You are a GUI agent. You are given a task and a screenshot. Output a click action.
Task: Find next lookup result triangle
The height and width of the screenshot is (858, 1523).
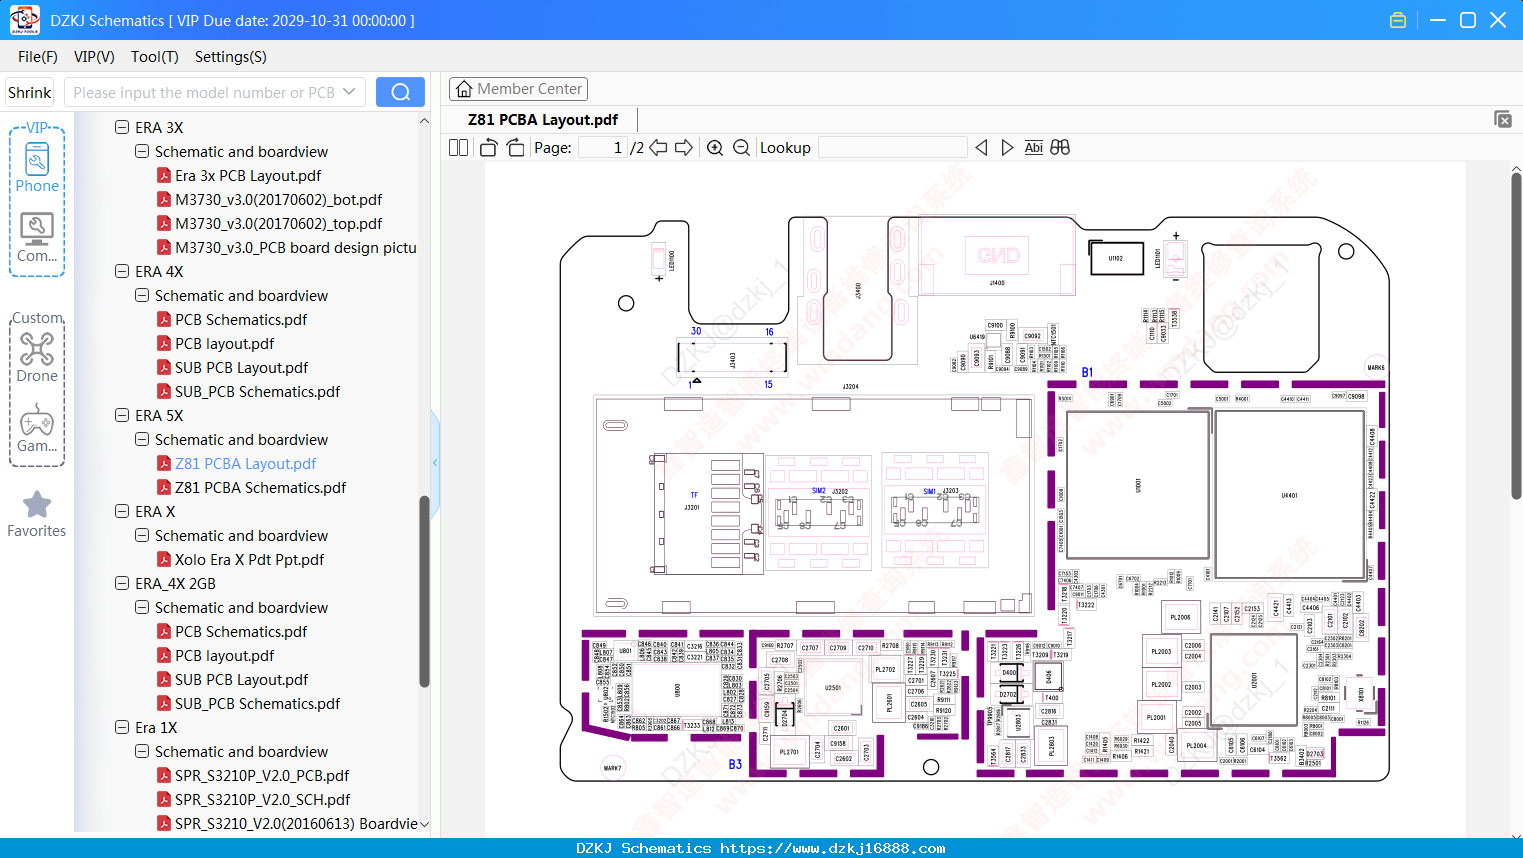pyautogui.click(x=1007, y=147)
